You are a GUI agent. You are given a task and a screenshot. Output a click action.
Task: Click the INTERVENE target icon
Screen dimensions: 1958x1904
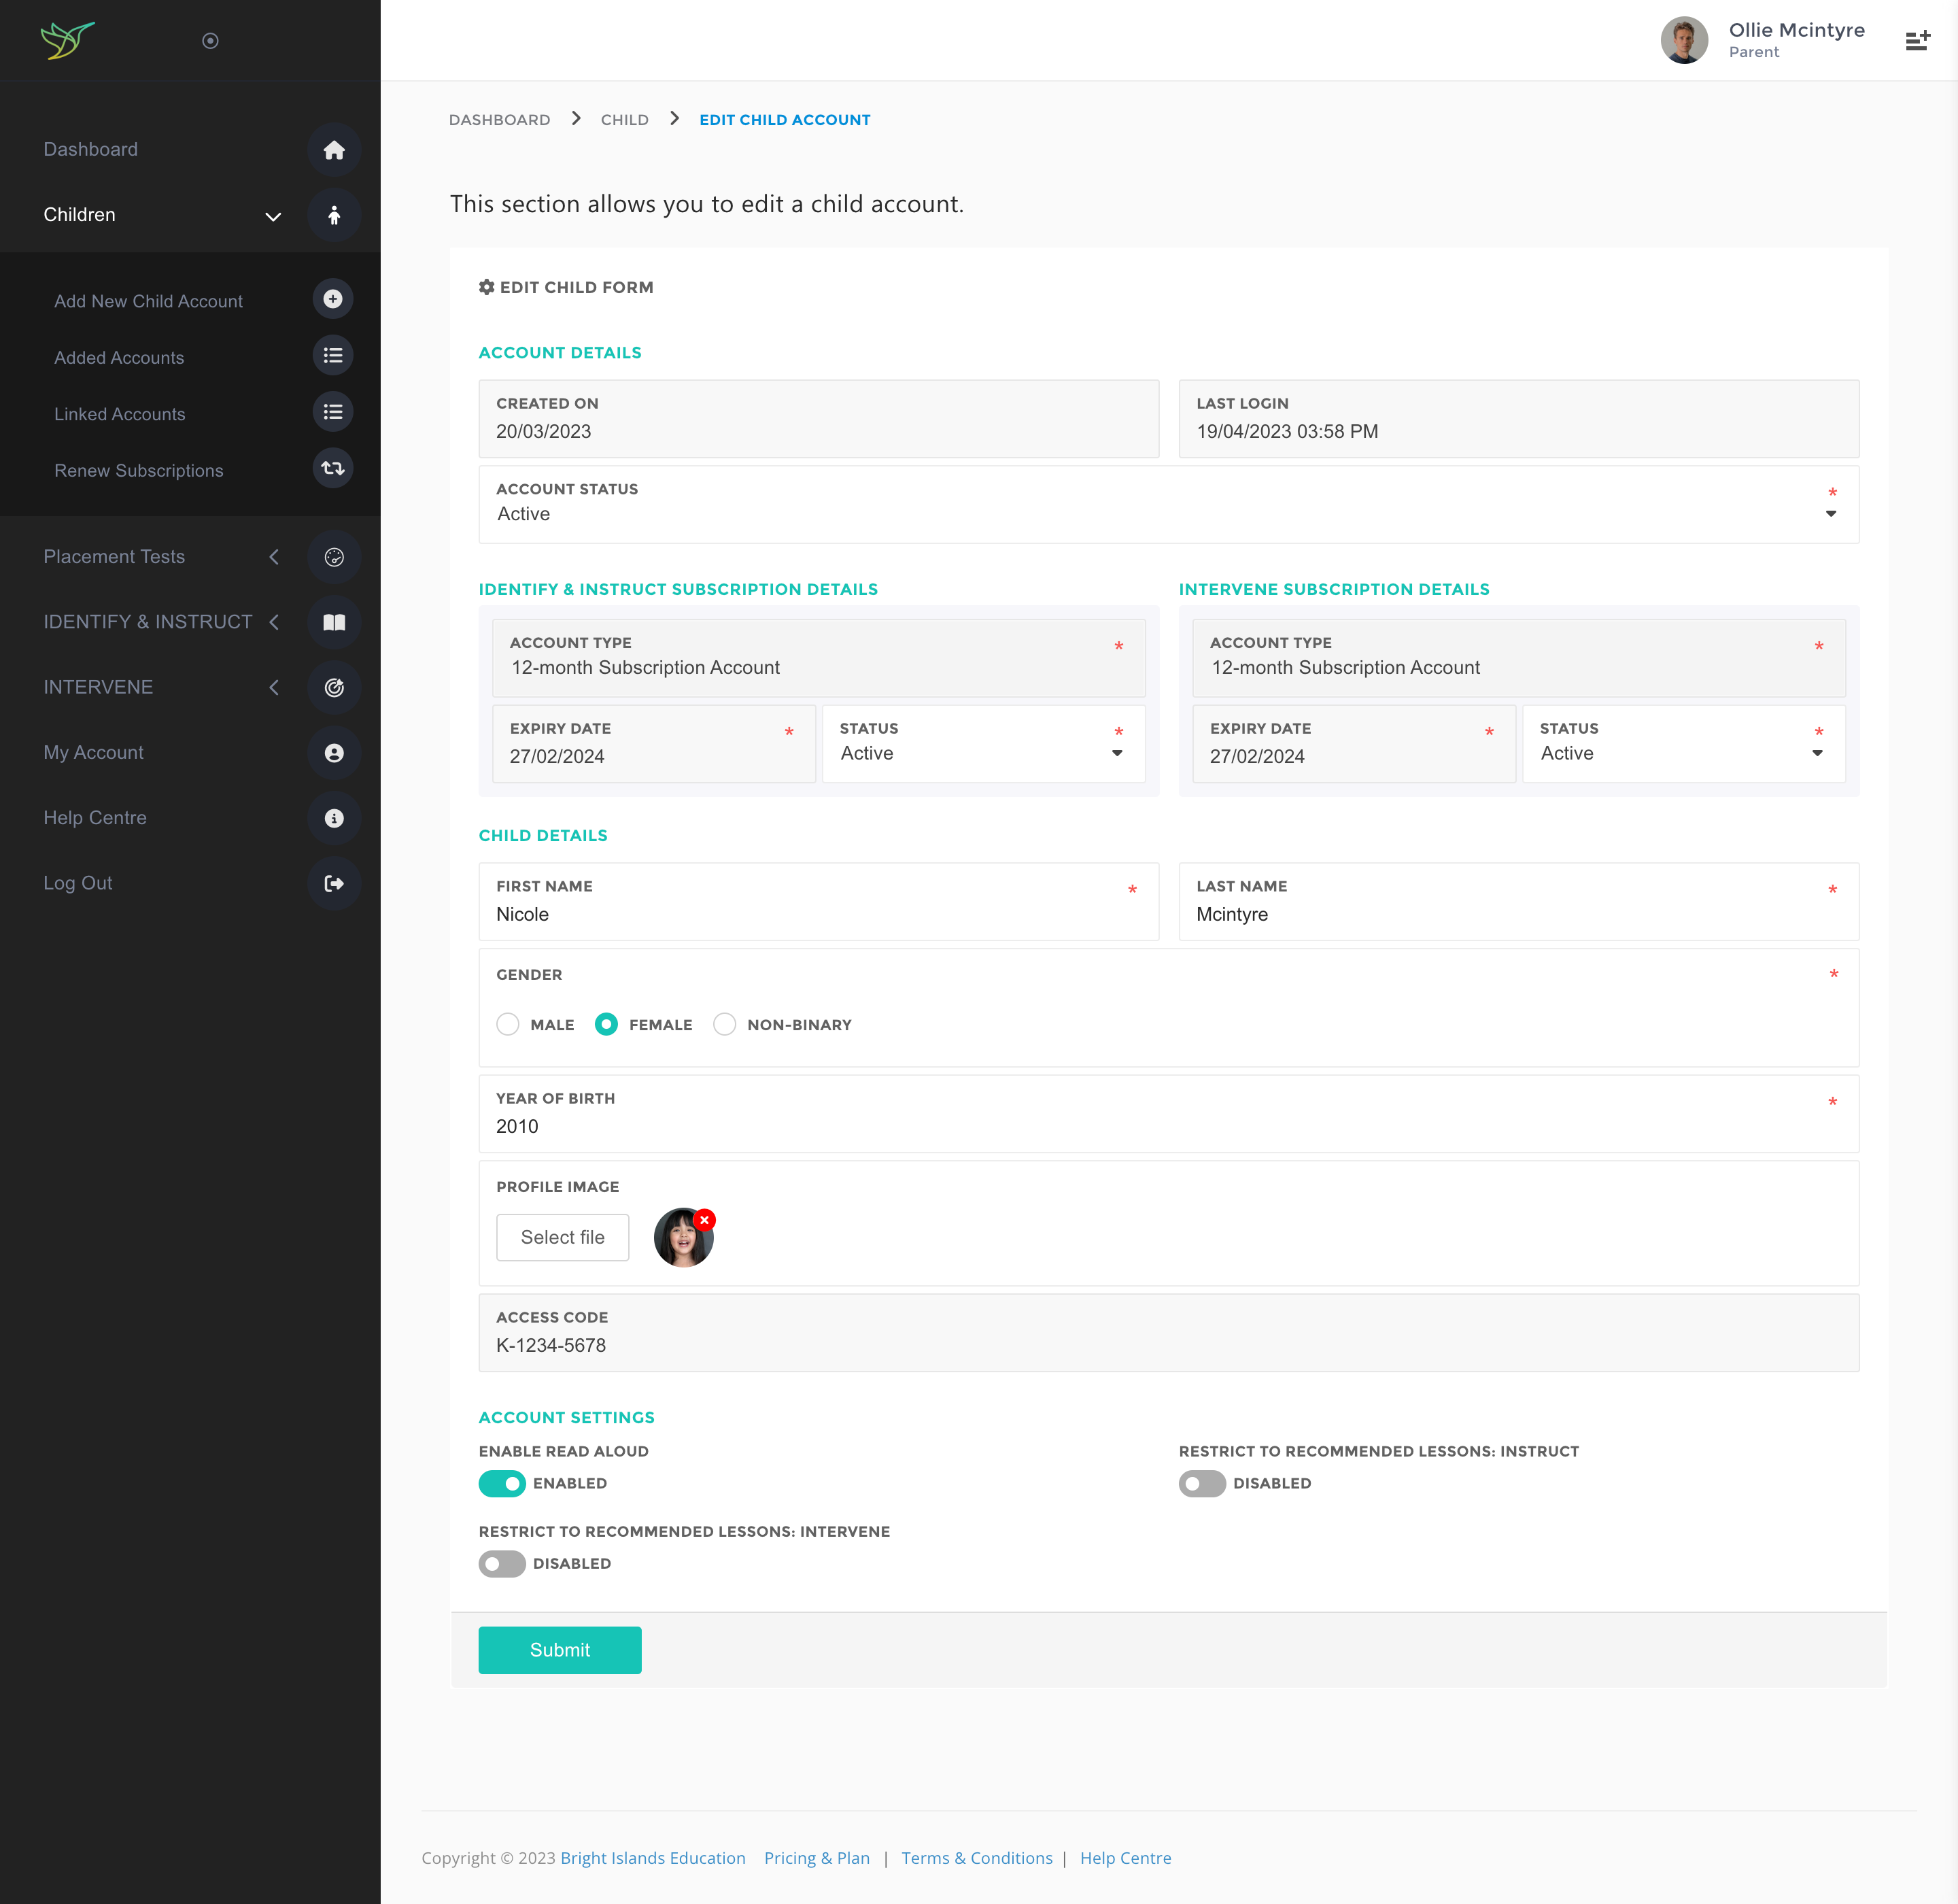coord(334,687)
